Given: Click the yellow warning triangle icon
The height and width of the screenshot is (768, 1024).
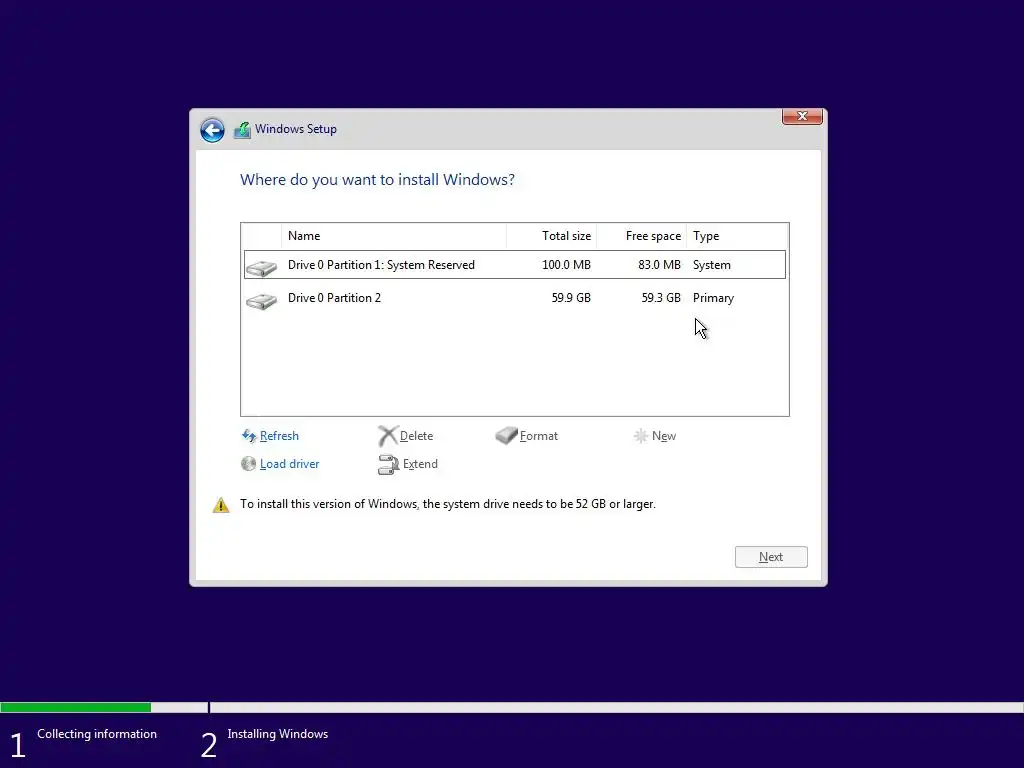Looking at the screenshot, I should click(221, 505).
